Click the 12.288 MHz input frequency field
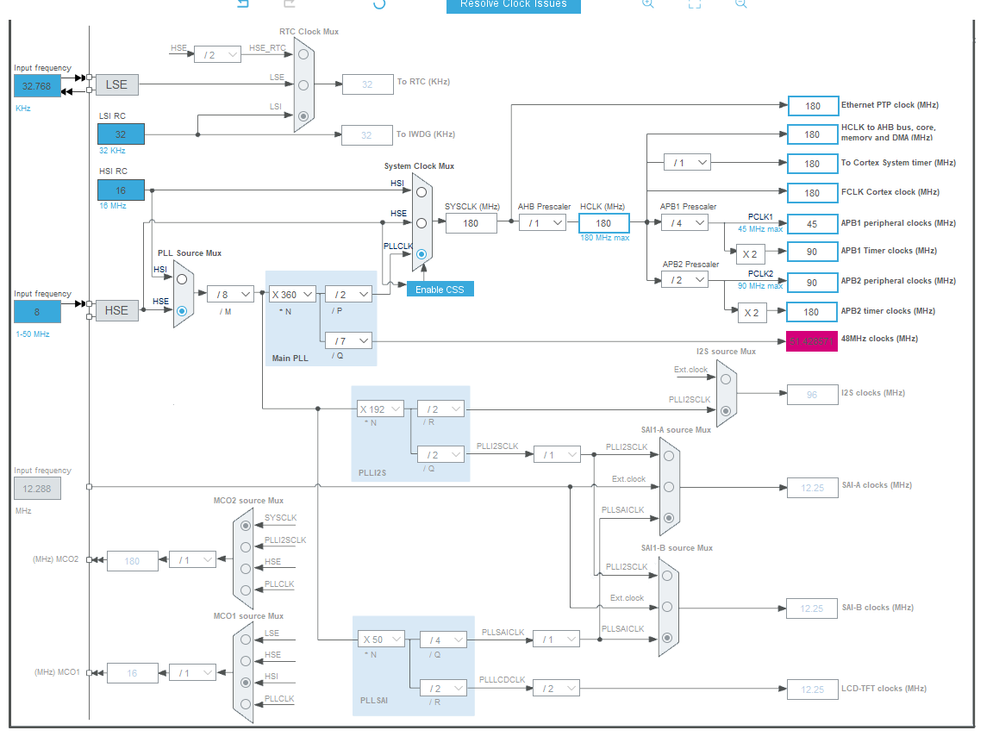This screenshot has width=999, height=736. click(37, 489)
